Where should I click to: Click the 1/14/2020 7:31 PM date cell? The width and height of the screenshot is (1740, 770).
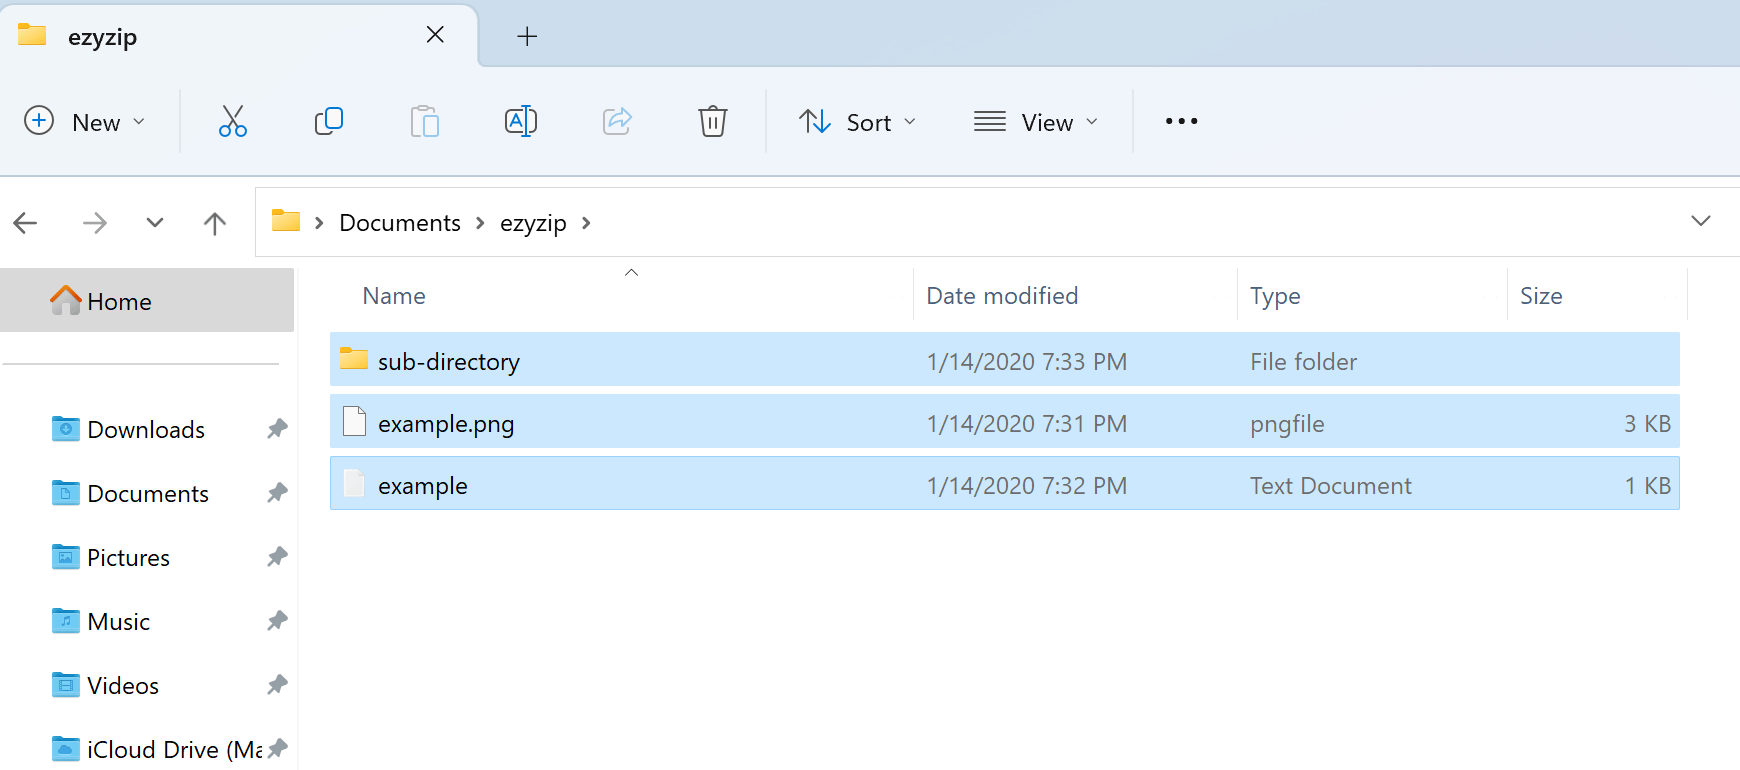pyautogui.click(x=1026, y=424)
